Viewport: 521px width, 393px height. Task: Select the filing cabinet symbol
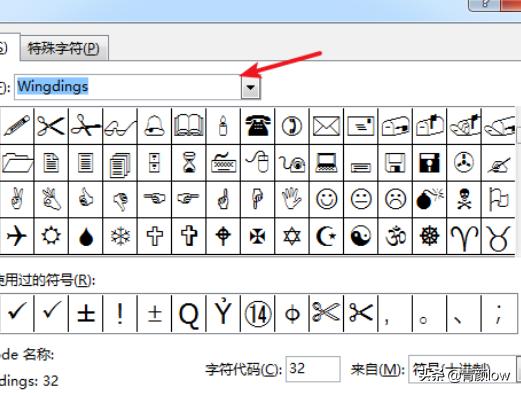[154, 162]
